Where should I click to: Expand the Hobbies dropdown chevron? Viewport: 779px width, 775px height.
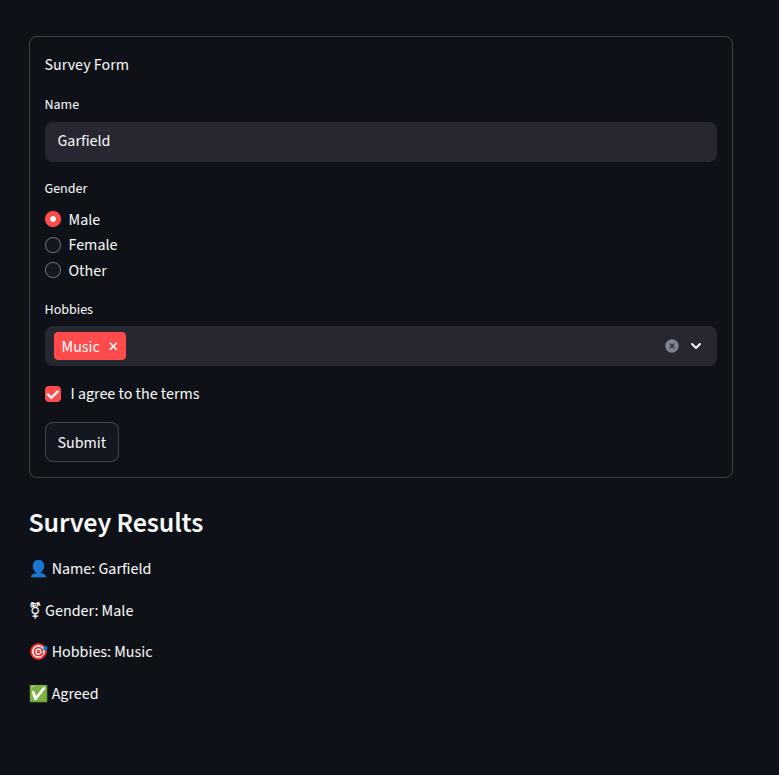[x=696, y=346]
